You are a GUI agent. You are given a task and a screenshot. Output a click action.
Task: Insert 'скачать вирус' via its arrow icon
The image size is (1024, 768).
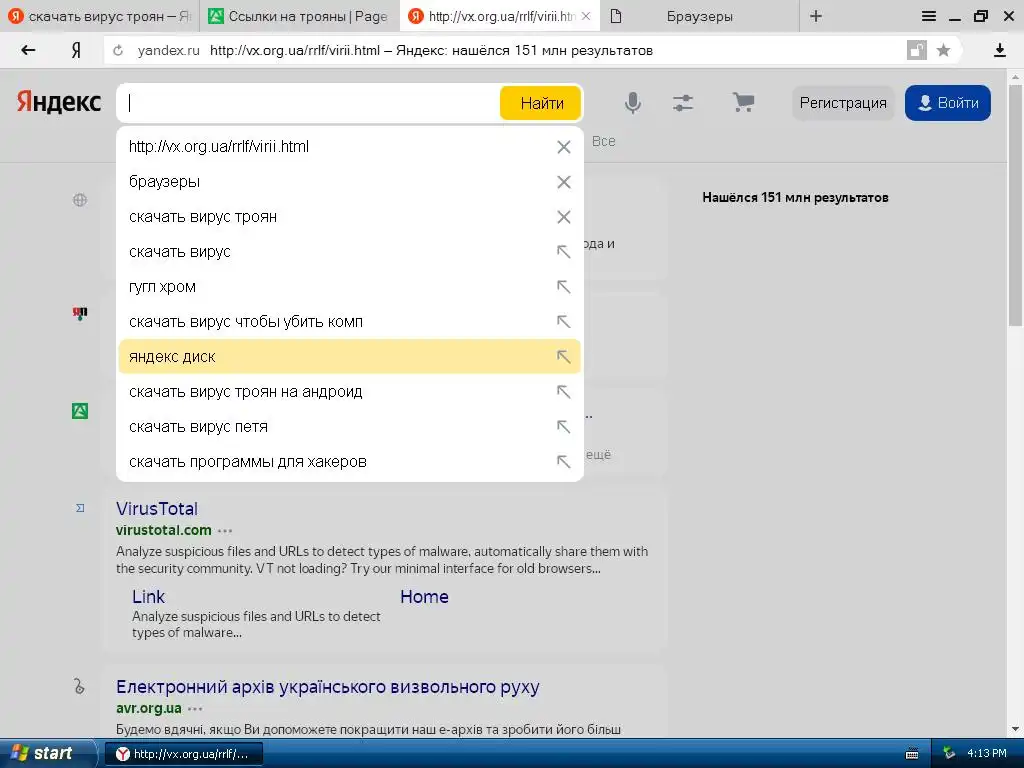564,252
